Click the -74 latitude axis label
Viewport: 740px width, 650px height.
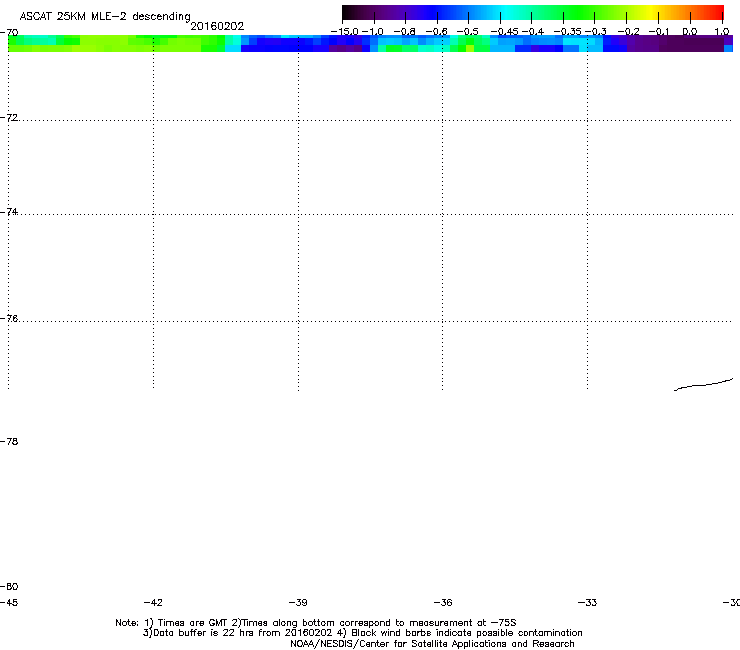pos(9,211)
